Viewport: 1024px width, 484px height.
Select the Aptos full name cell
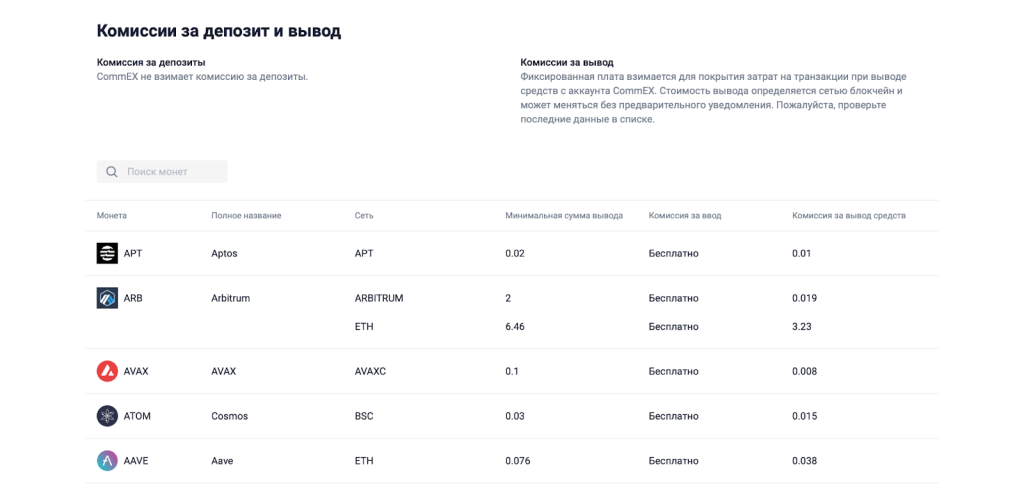pyautogui.click(x=224, y=254)
